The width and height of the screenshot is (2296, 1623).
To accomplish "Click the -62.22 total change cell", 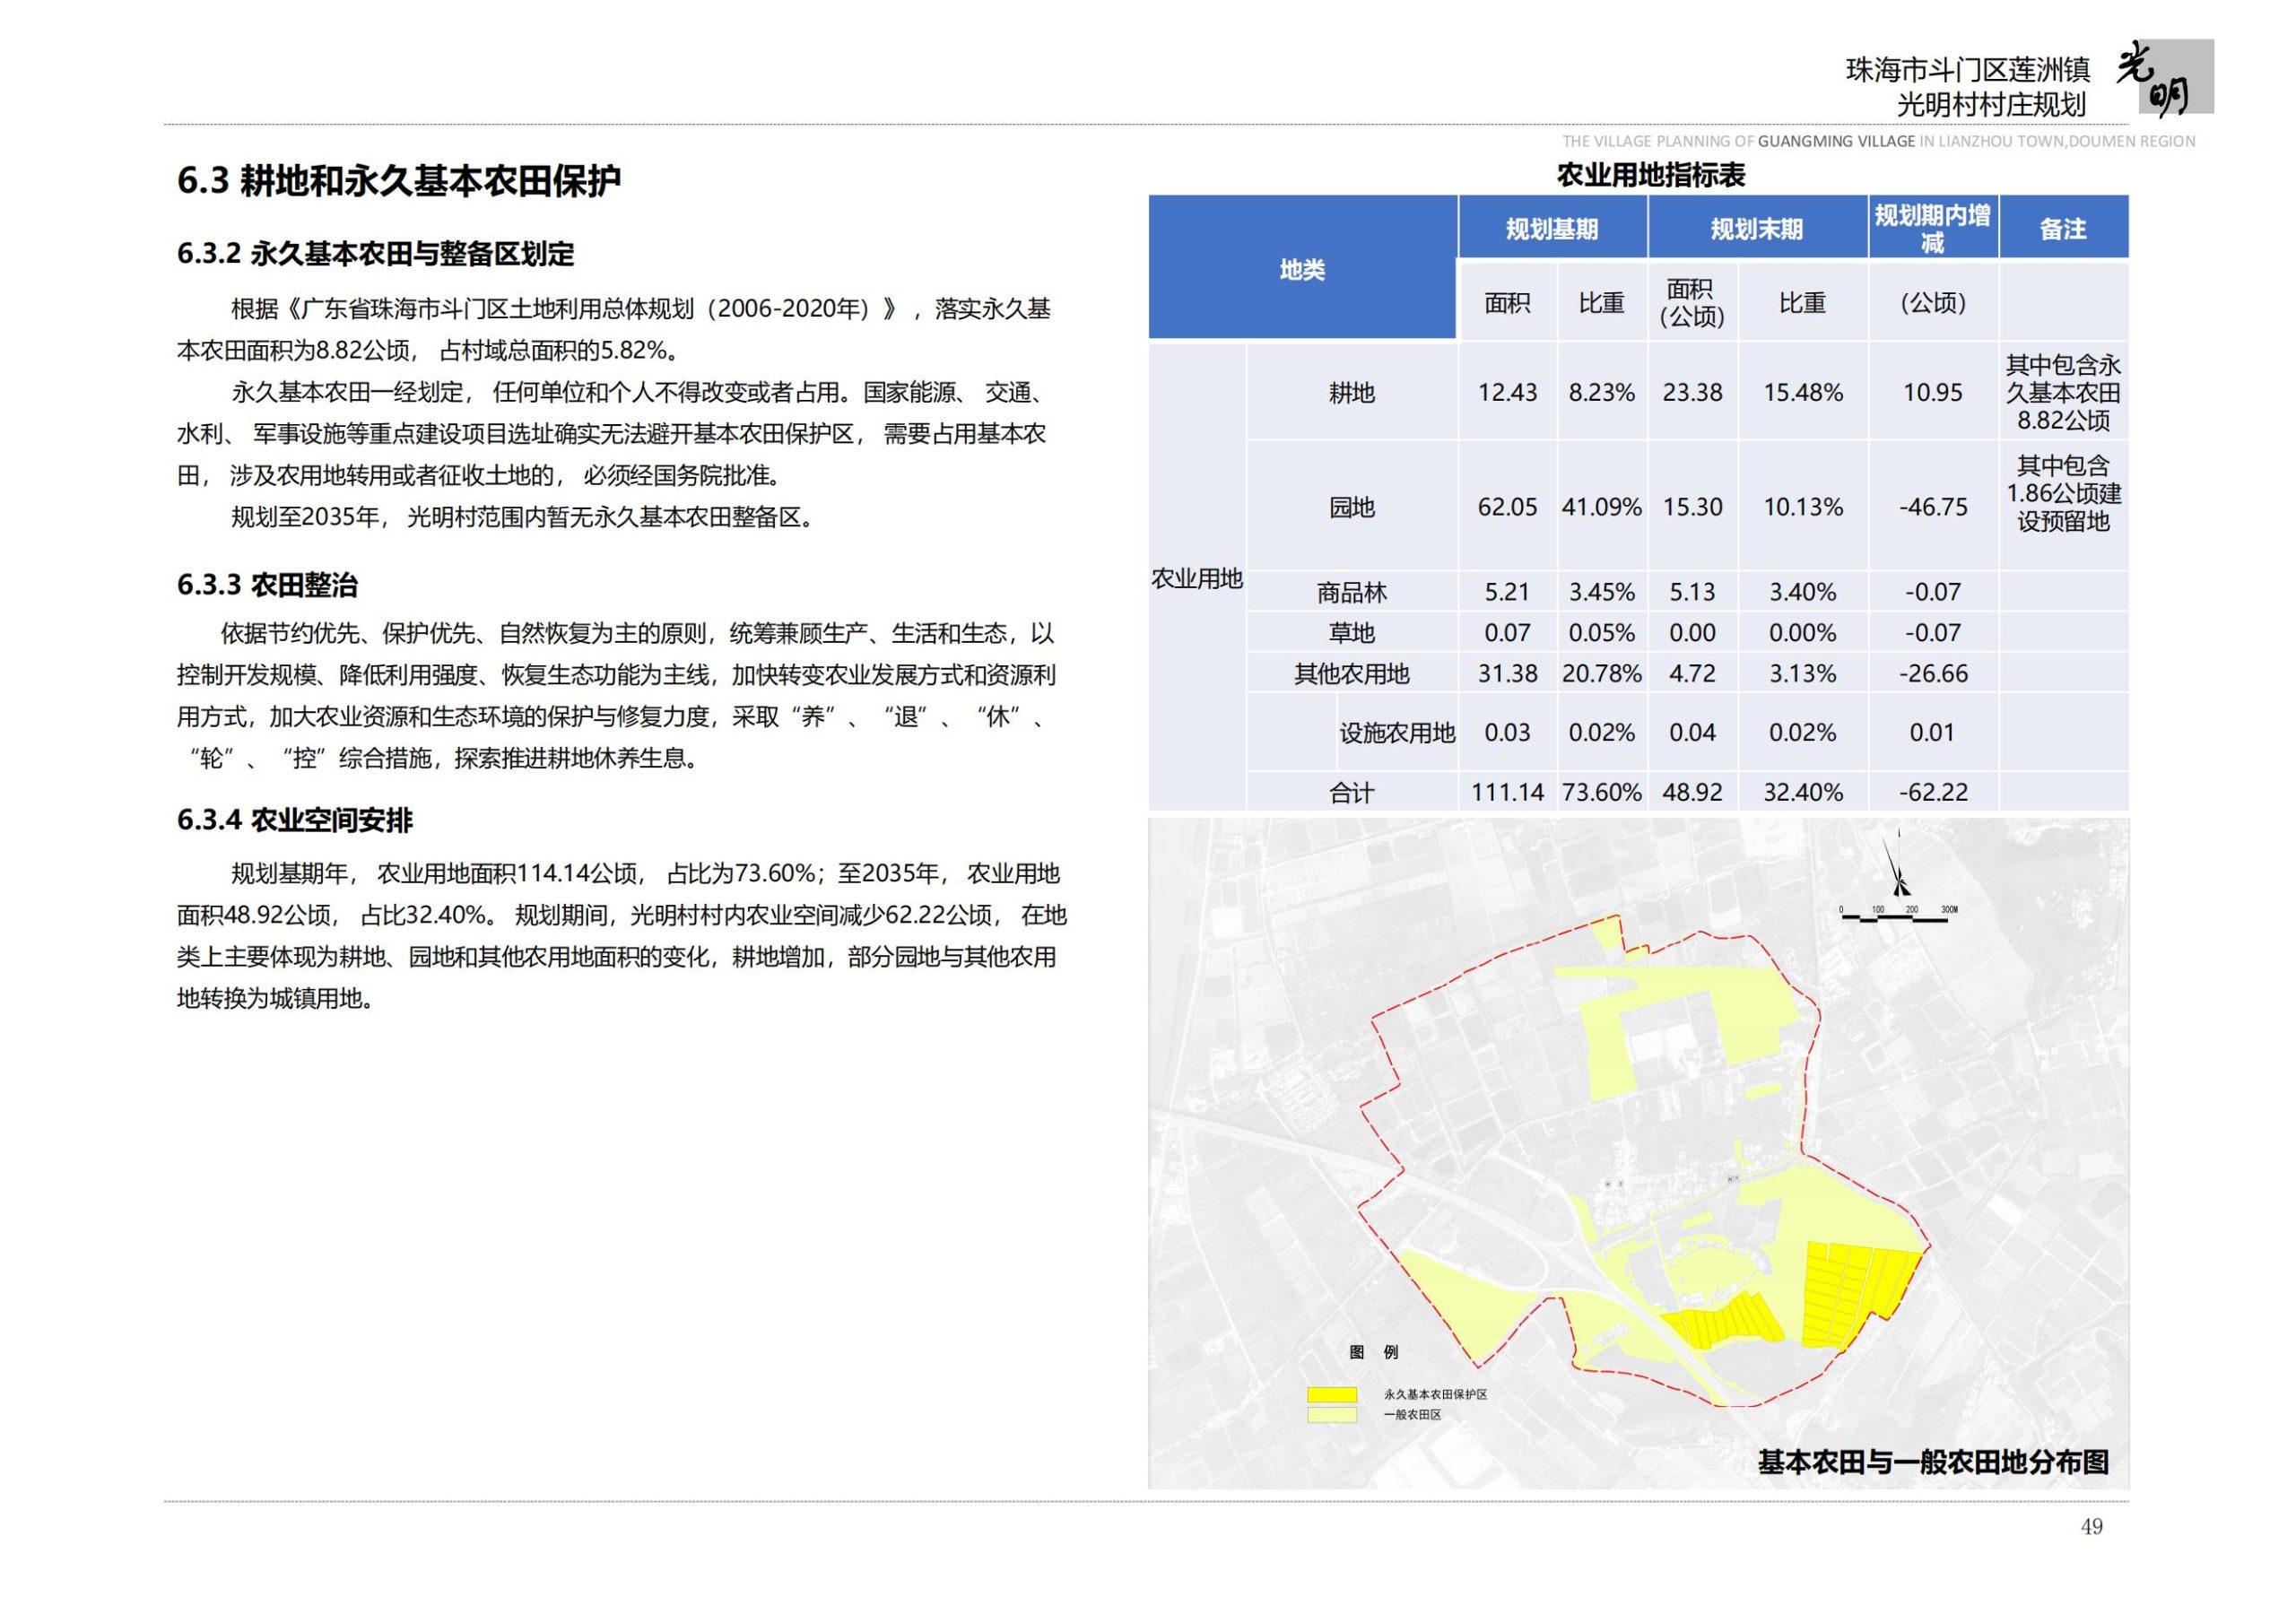I will (x=1932, y=793).
